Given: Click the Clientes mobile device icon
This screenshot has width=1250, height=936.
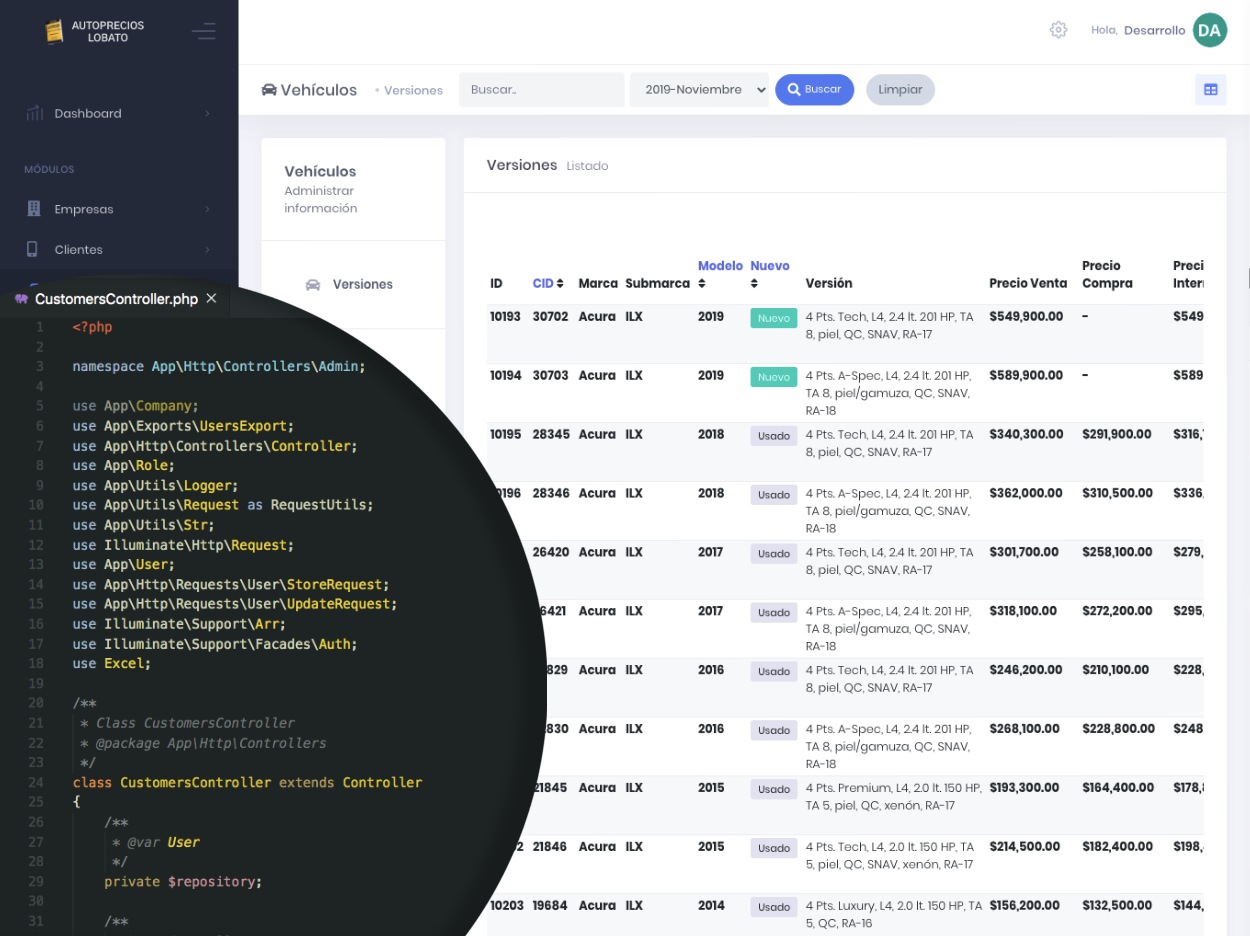Looking at the screenshot, I should click(33, 249).
